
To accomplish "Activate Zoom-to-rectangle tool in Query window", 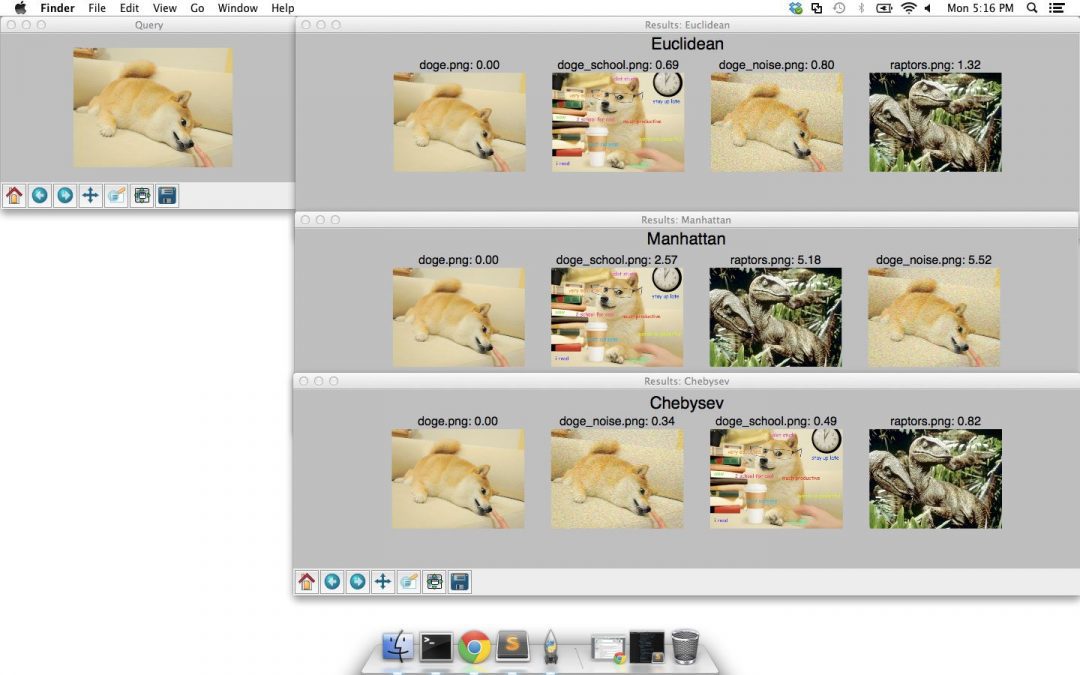I will pyautogui.click(x=116, y=196).
